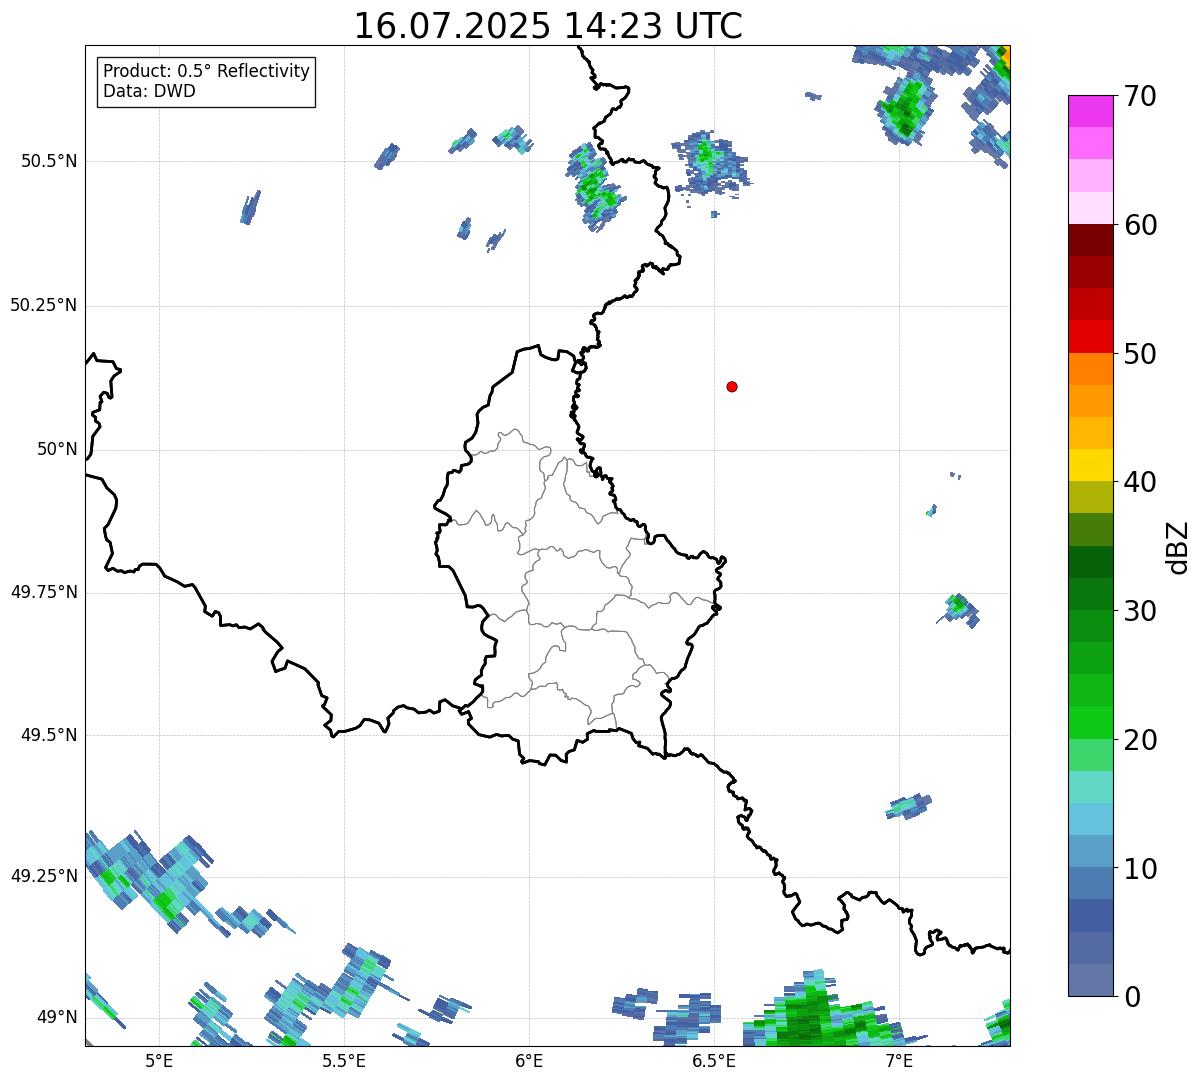Screen dimensions: 1202x1081
Task: Click the 49.5°N latitude tick label
Action: coord(48,735)
